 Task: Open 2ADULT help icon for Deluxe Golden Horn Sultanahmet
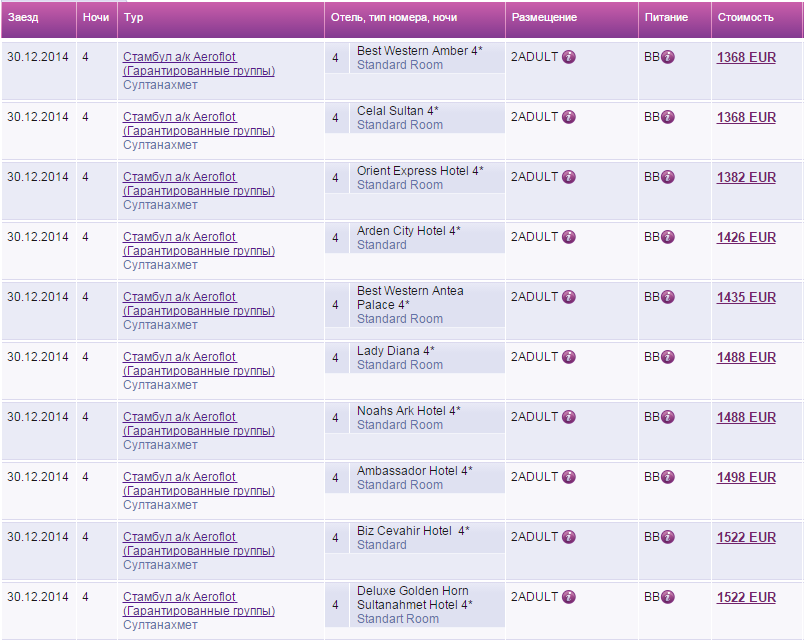tap(568, 597)
